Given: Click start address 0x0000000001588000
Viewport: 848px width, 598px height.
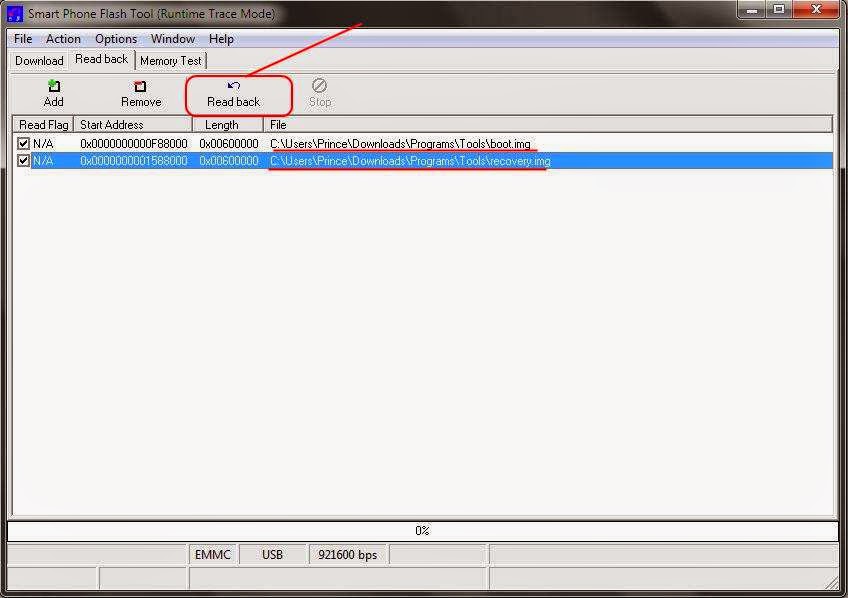Looking at the screenshot, I should coord(134,161).
